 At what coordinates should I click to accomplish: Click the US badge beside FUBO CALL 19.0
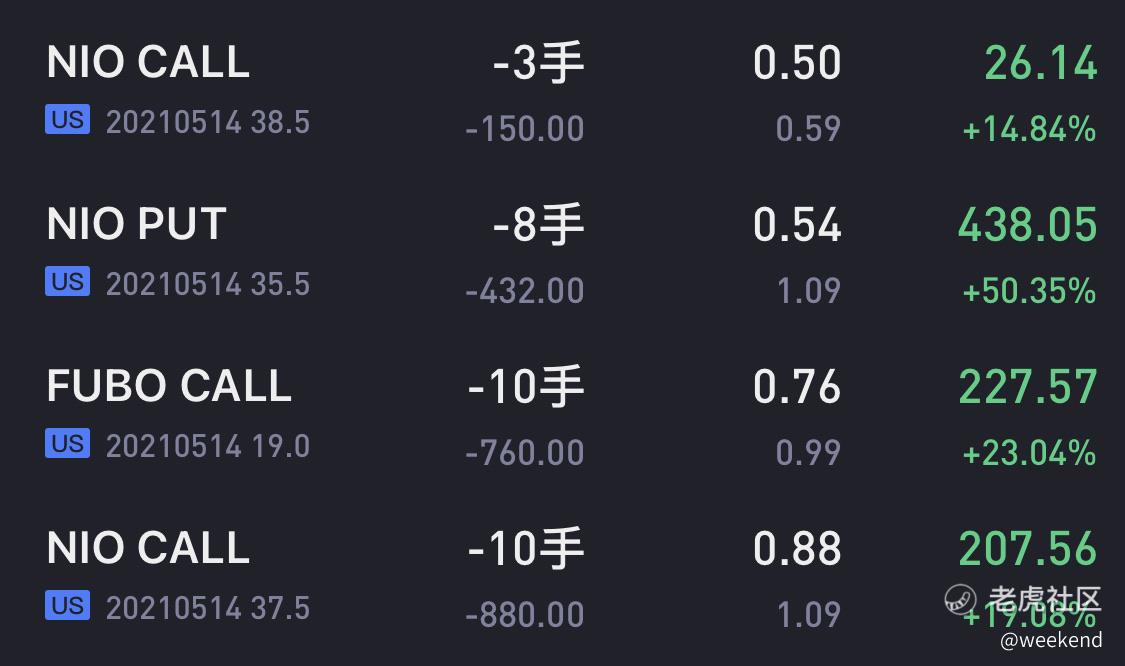67,444
